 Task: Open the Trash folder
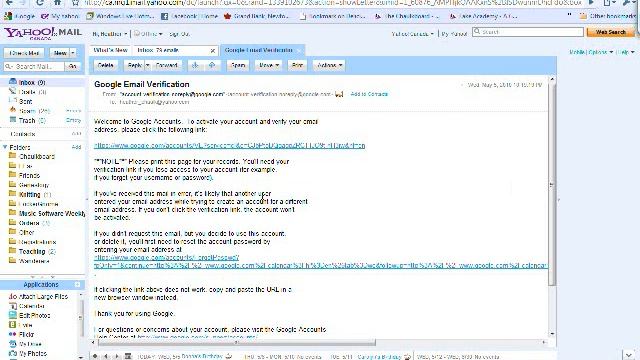pos(27,120)
